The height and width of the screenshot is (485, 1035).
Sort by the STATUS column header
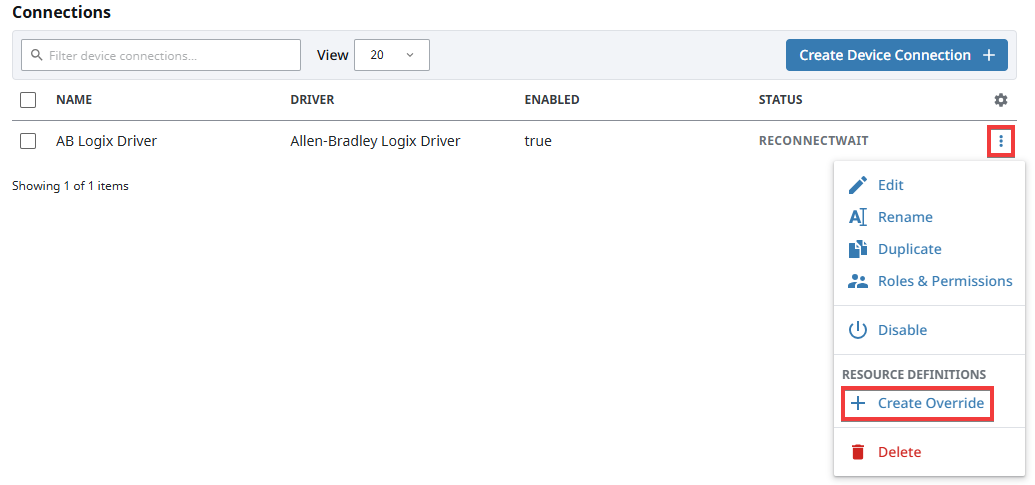(x=780, y=100)
